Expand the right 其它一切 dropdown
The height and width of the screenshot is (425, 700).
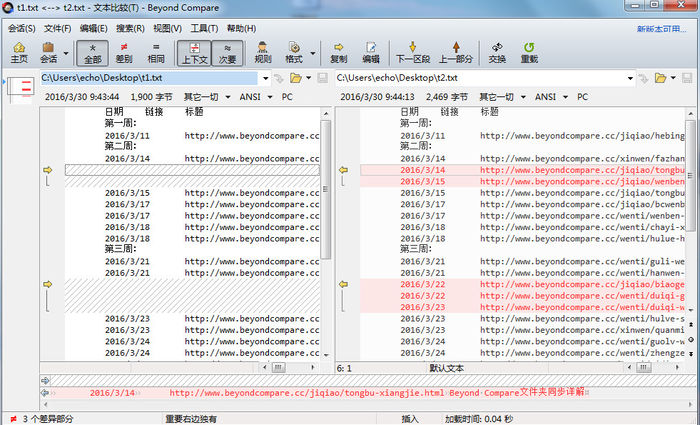tap(523, 97)
